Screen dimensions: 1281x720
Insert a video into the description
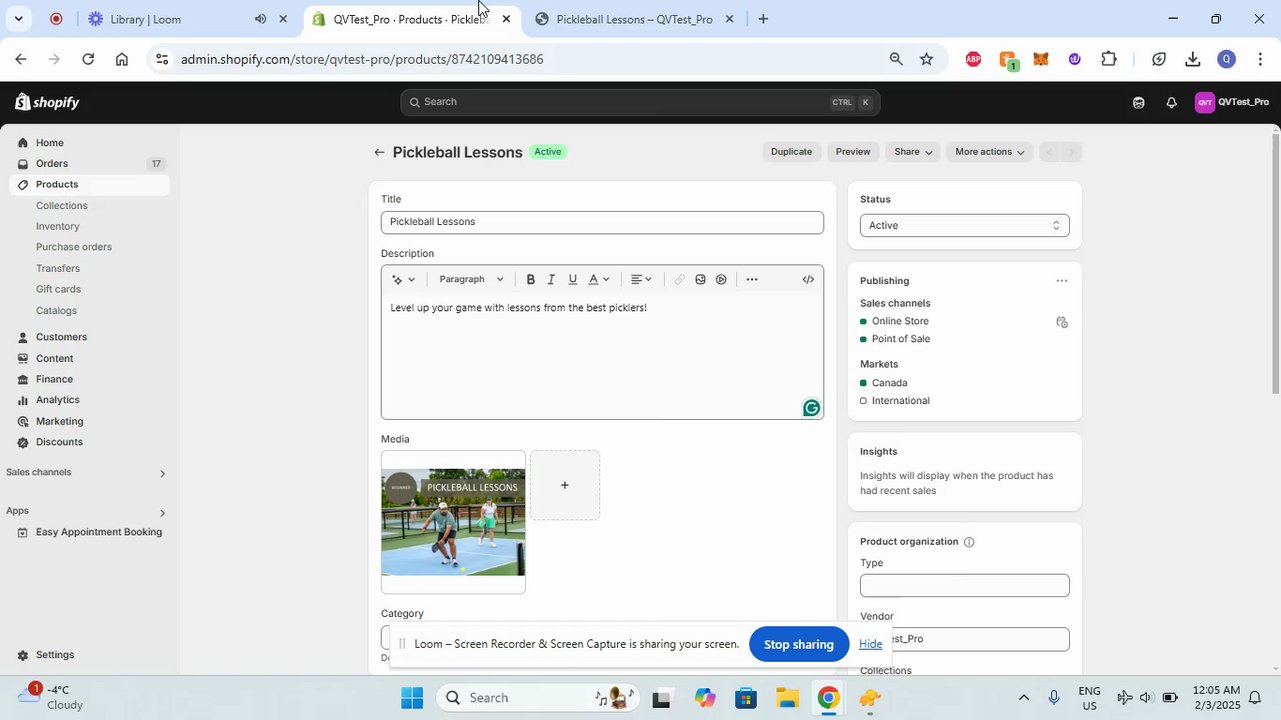[x=721, y=280]
